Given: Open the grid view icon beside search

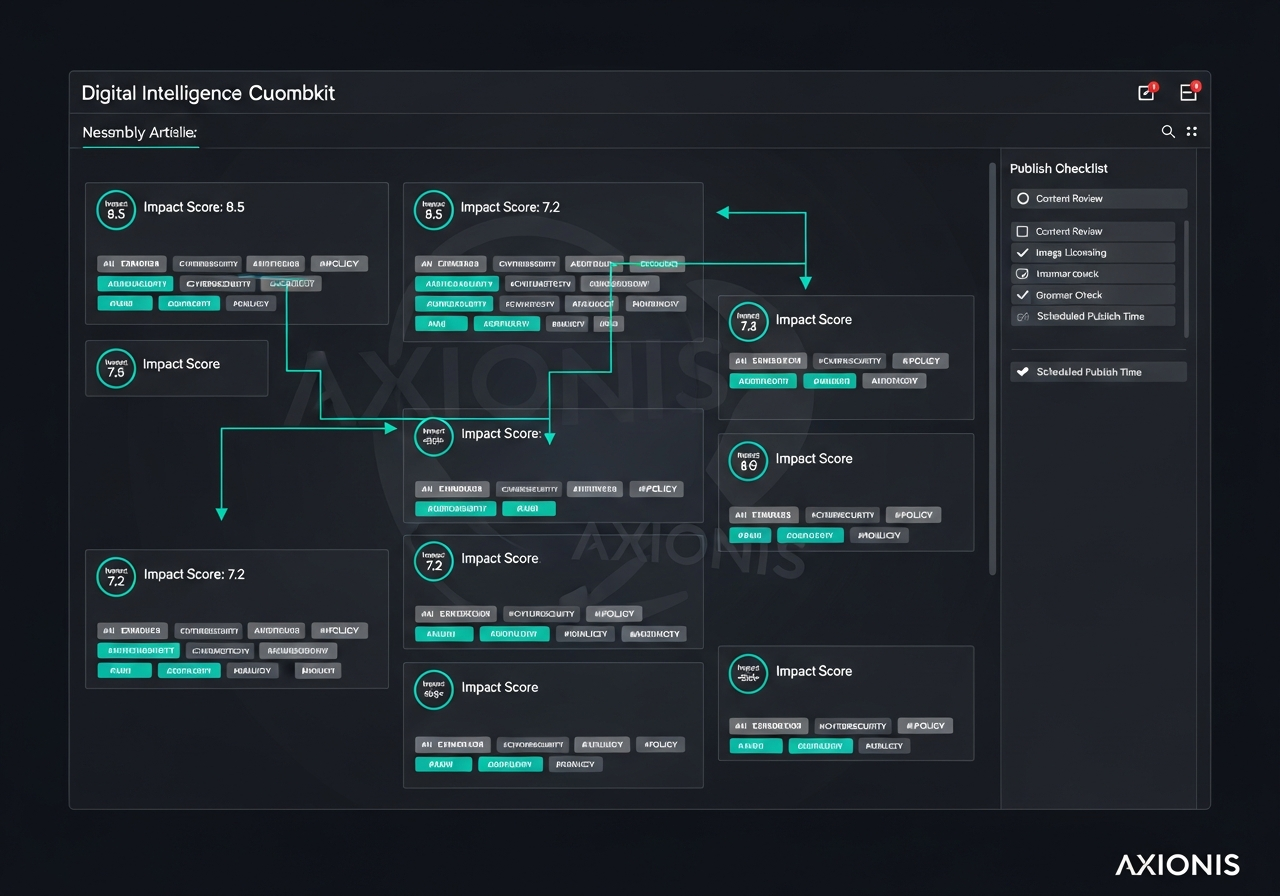Looking at the screenshot, I should [1191, 131].
